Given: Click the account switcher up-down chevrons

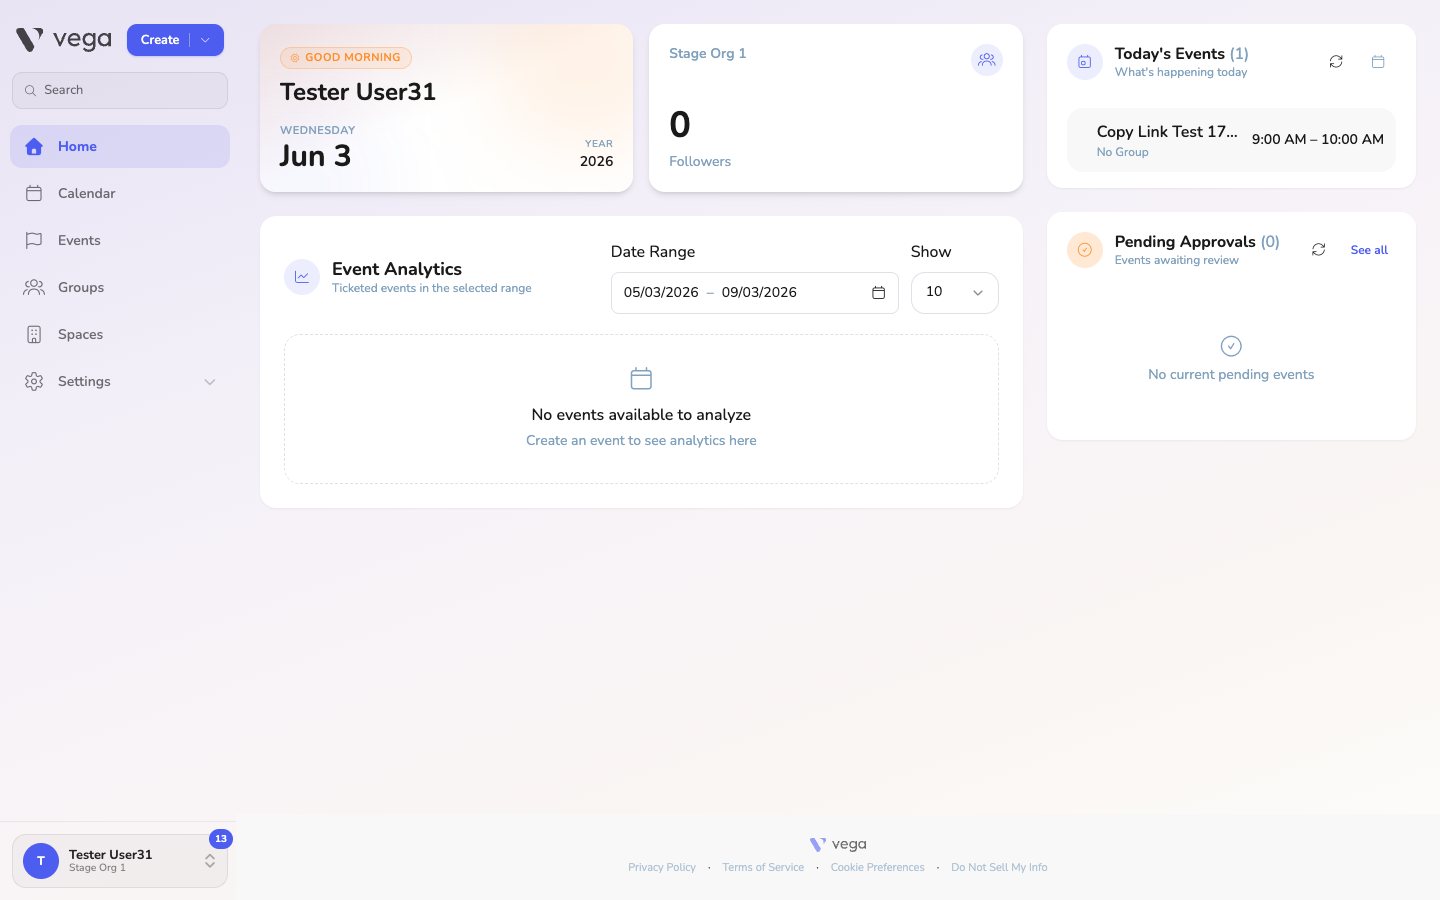Looking at the screenshot, I should [x=210, y=861].
